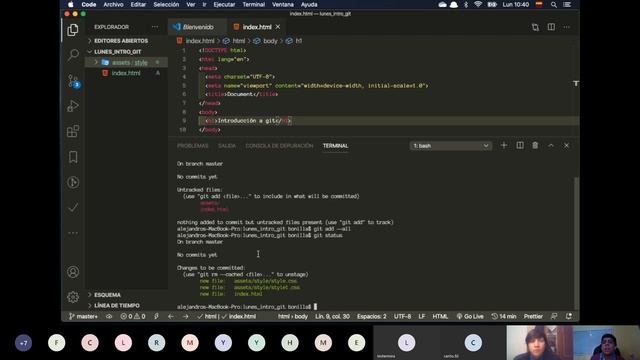Click the feedback icon in status bar
640x360 pixels.
click(554, 316)
